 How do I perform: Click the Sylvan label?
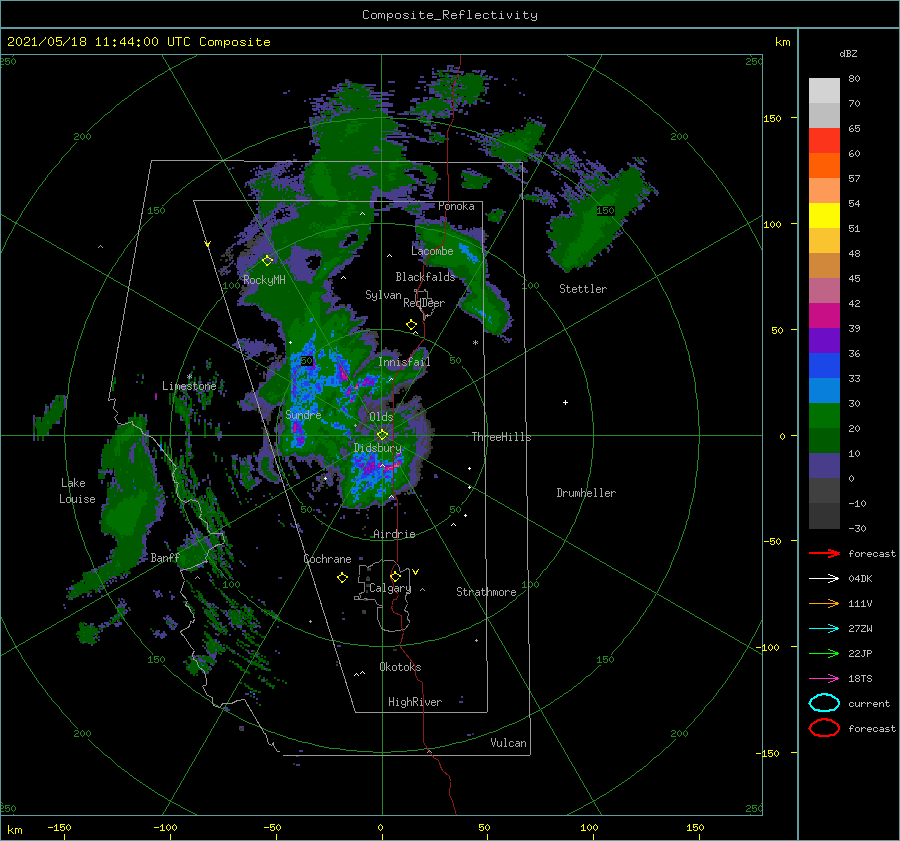click(383, 295)
